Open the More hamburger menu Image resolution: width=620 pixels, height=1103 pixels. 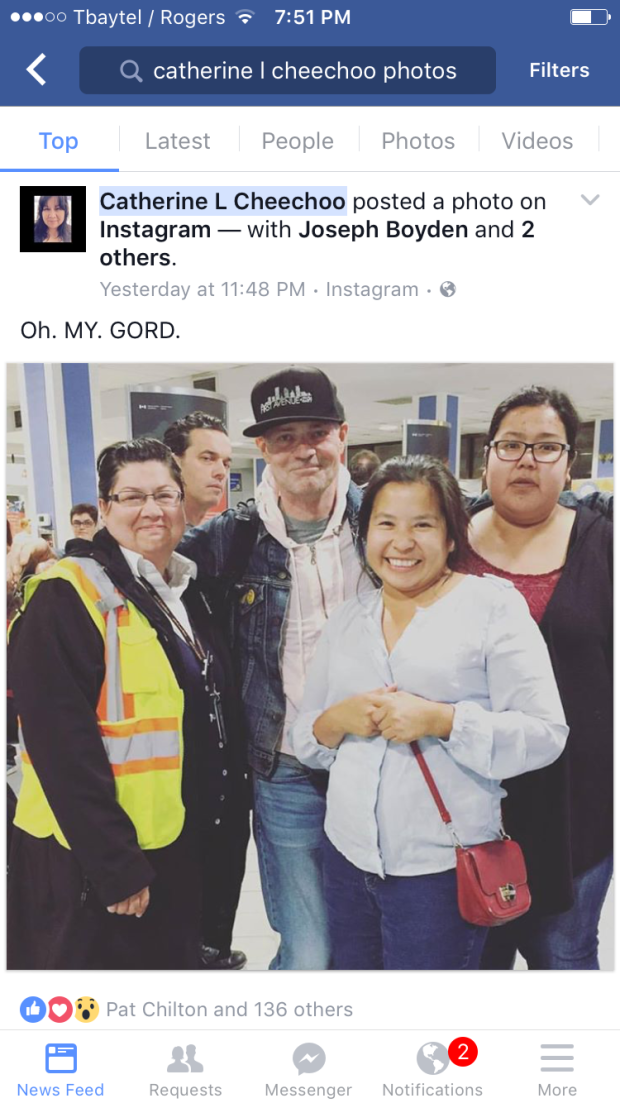pos(557,1057)
